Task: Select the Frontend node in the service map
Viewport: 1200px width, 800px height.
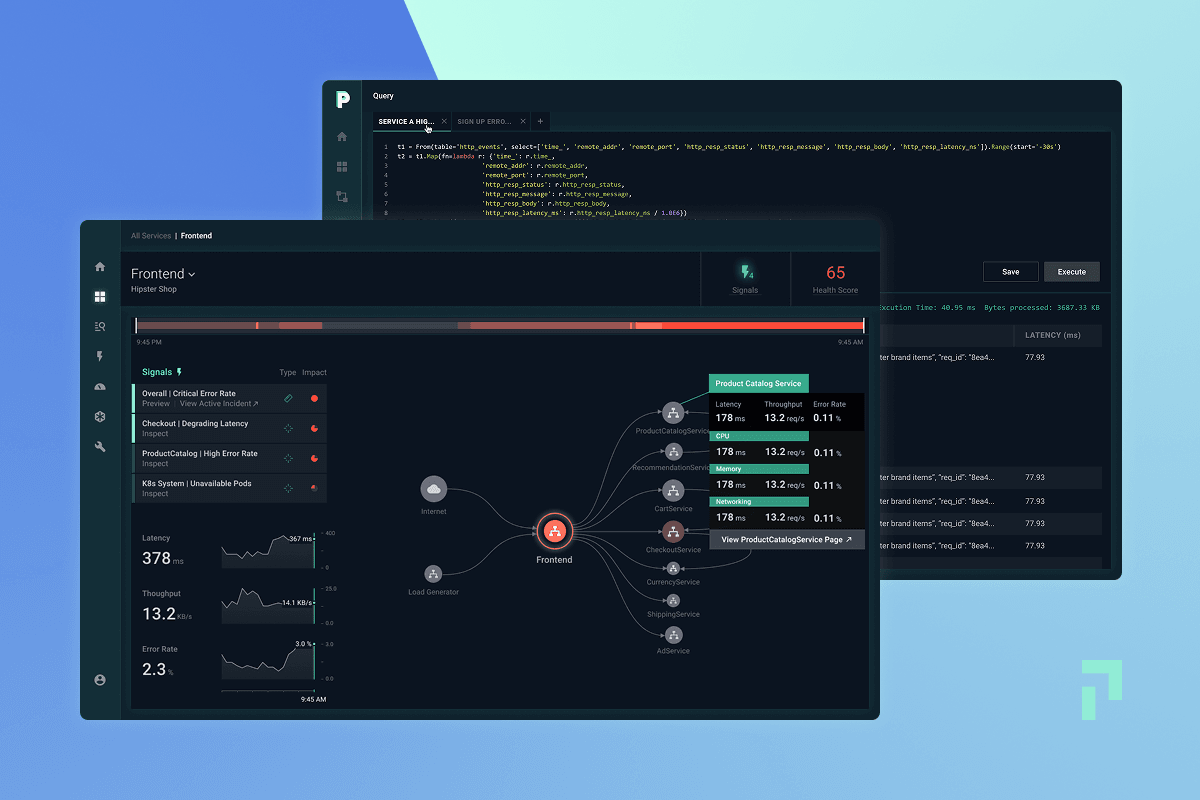Action: (x=554, y=530)
